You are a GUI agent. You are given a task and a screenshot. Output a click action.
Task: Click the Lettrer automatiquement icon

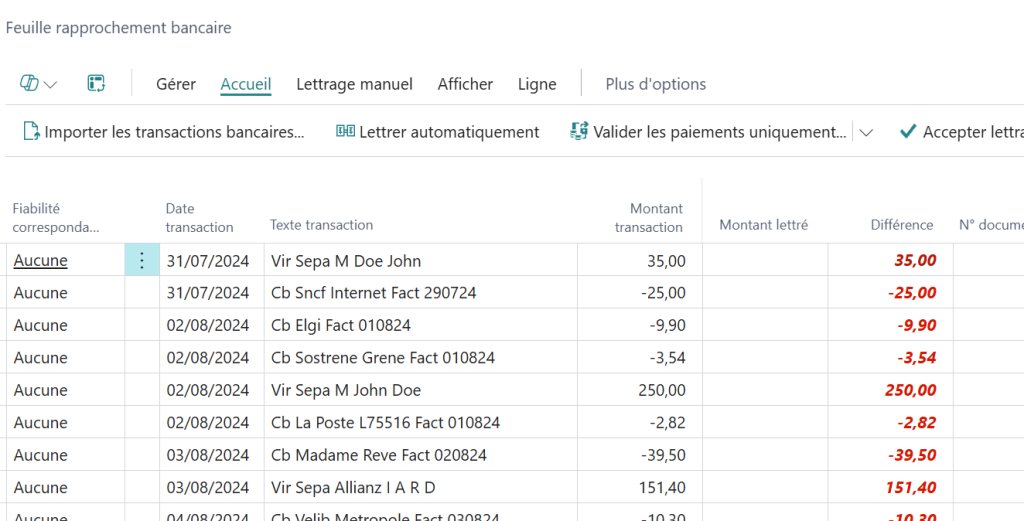pyautogui.click(x=345, y=132)
